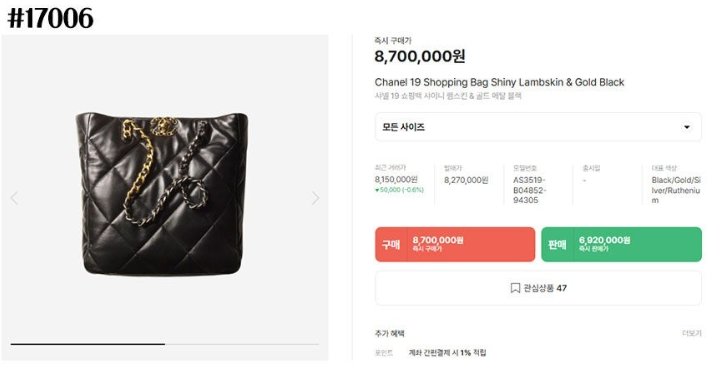Click the Chanel 19 bag product image
Image resolution: width=716 pixels, height=390 pixels.
(x=163, y=193)
